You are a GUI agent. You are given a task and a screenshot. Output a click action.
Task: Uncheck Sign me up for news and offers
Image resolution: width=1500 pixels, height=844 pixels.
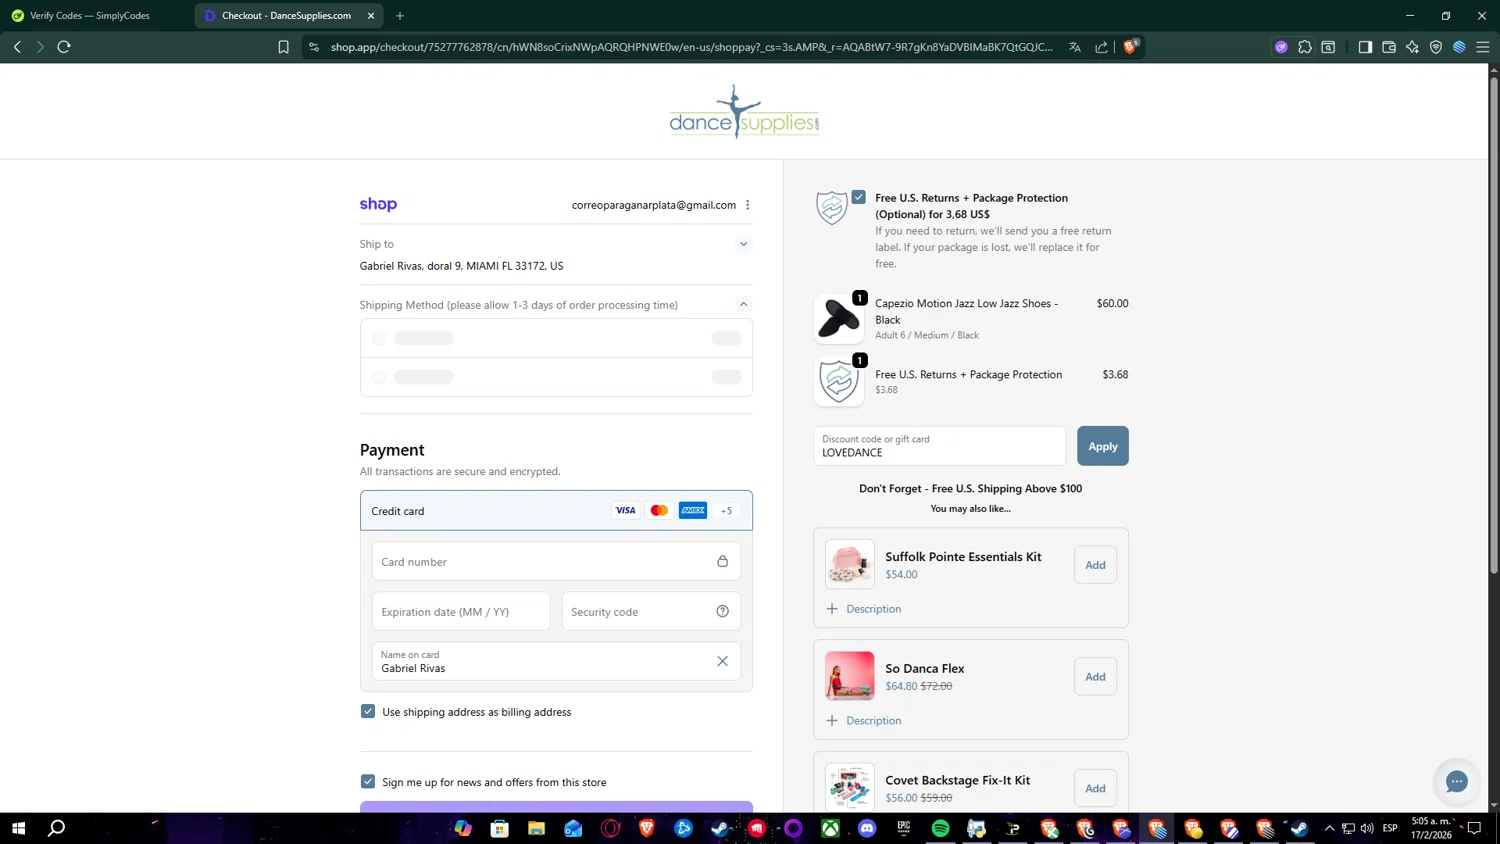pos(368,782)
